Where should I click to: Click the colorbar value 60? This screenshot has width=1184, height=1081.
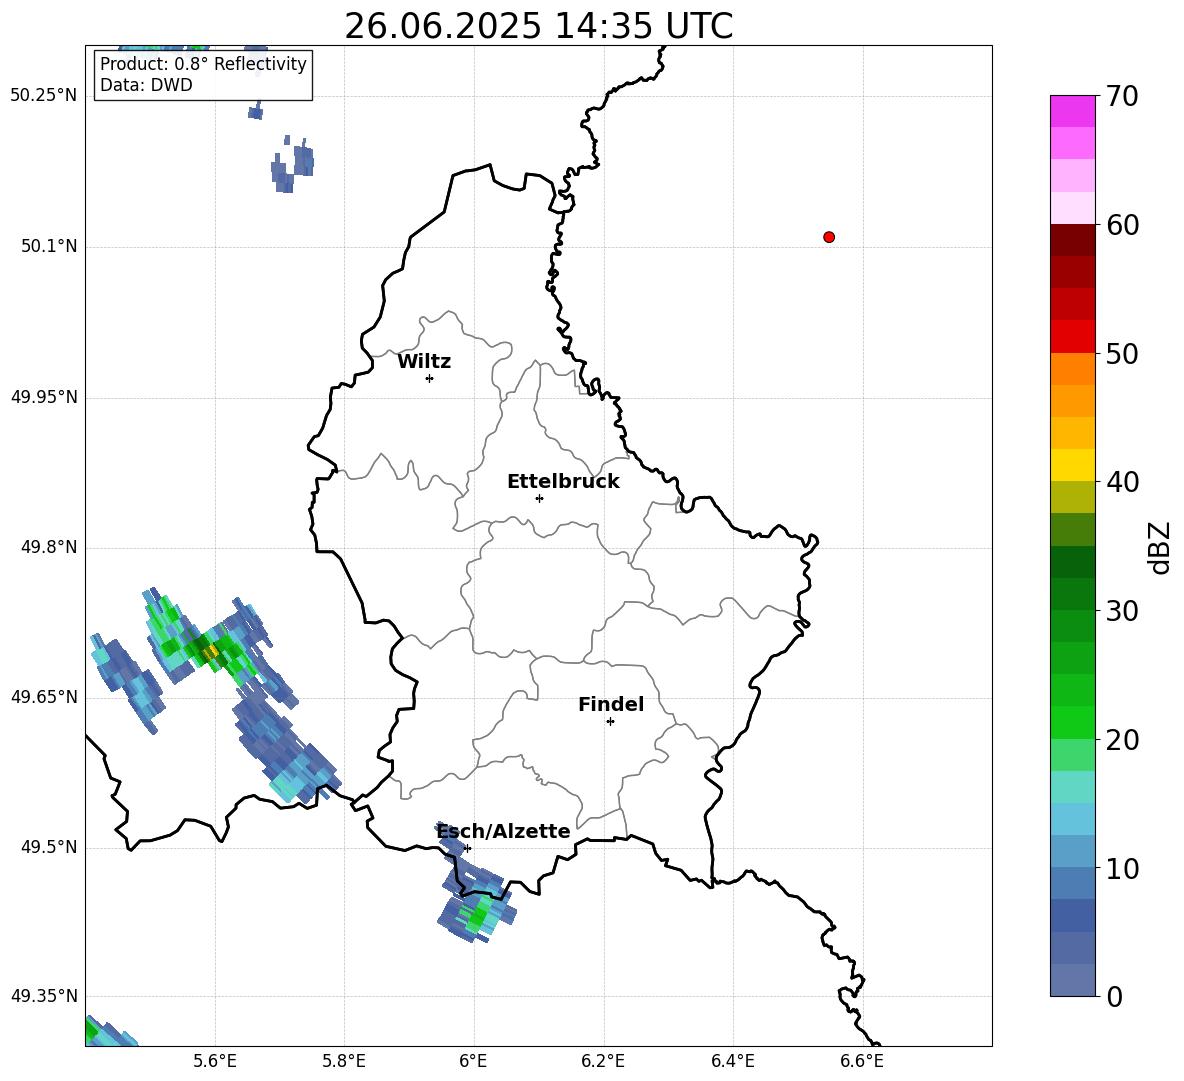(x=1122, y=225)
